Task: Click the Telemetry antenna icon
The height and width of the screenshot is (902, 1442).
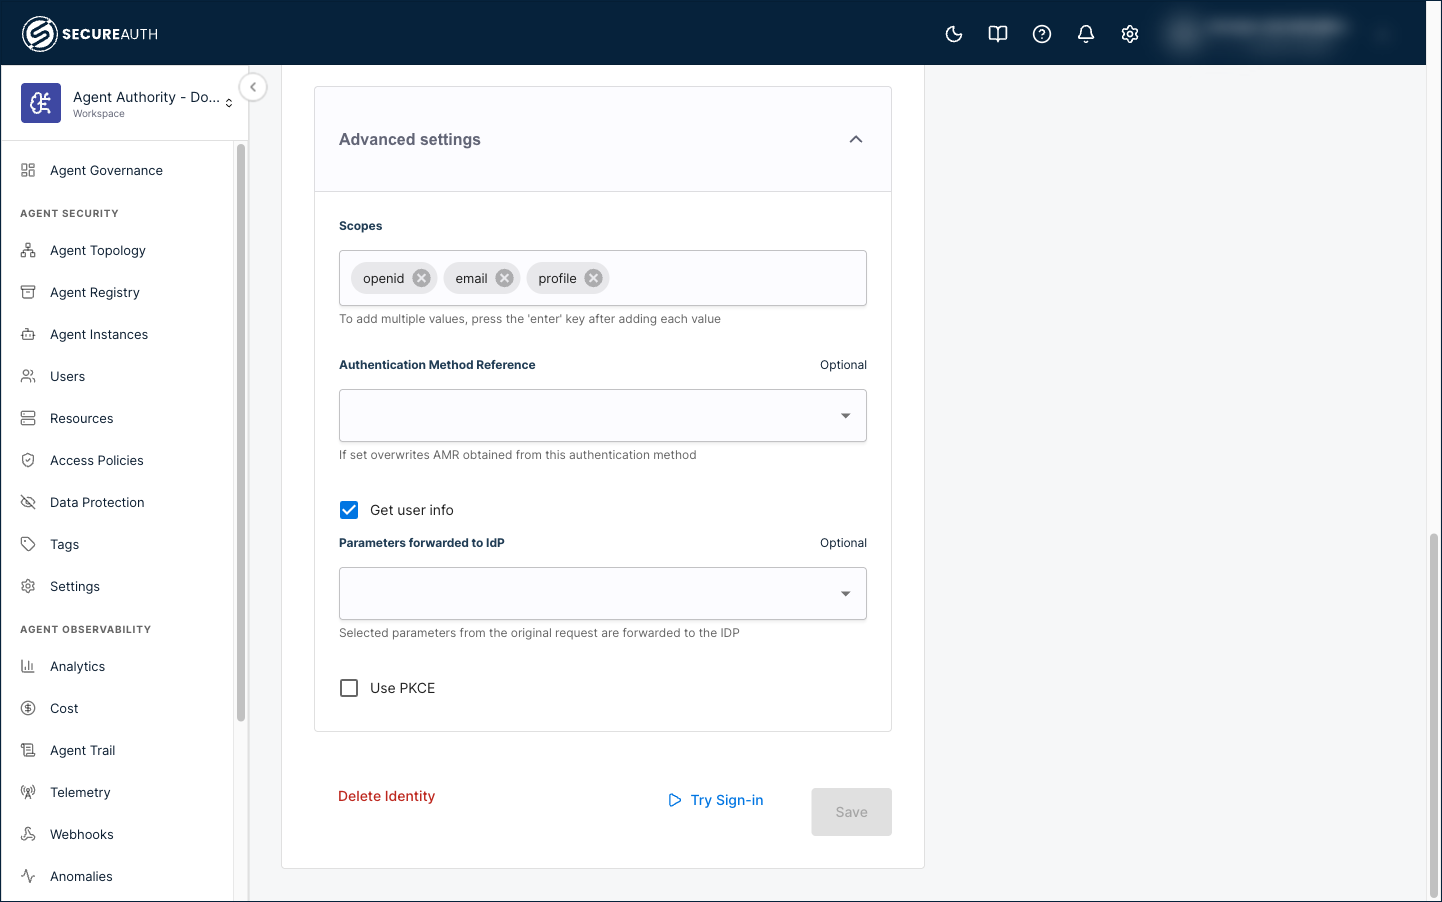Action: coord(28,792)
